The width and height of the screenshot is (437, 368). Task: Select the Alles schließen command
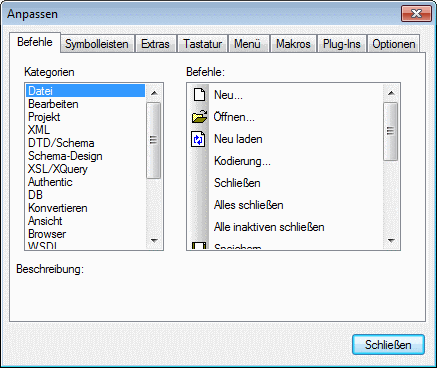click(x=285, y=205)
